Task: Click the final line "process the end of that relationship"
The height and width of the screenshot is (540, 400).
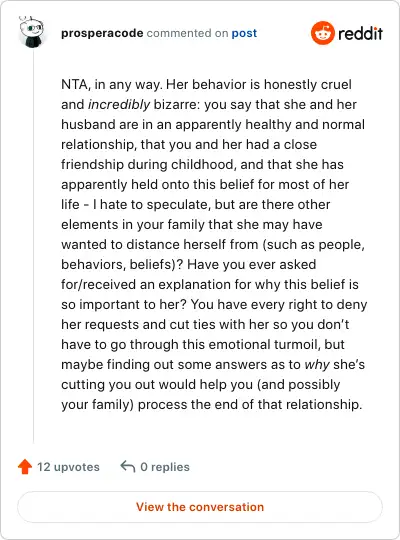Action: (250, 405)
